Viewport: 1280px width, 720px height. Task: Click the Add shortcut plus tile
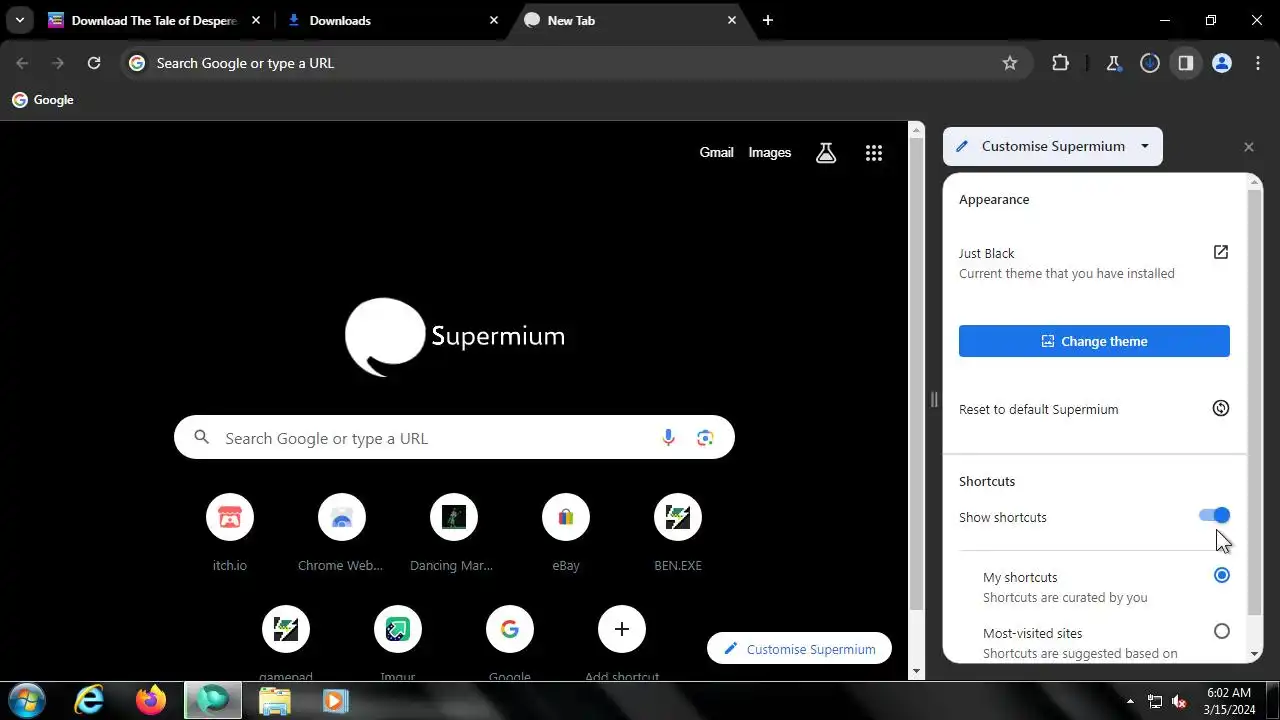622,629
